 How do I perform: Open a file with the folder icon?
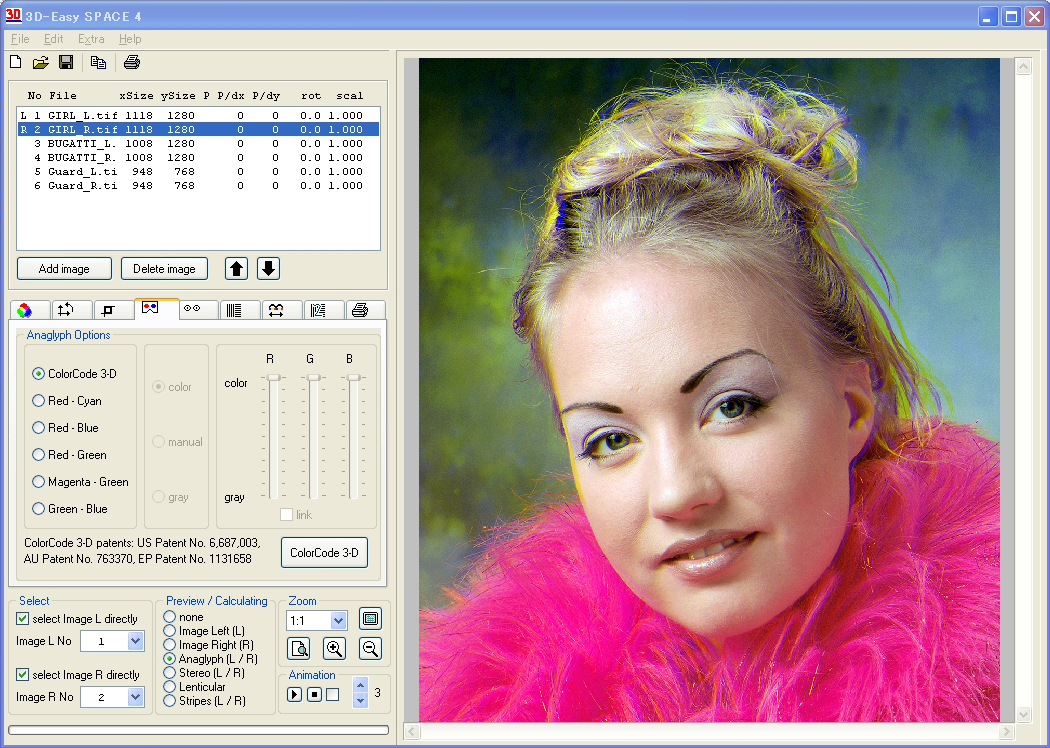(x=41, y=63)
